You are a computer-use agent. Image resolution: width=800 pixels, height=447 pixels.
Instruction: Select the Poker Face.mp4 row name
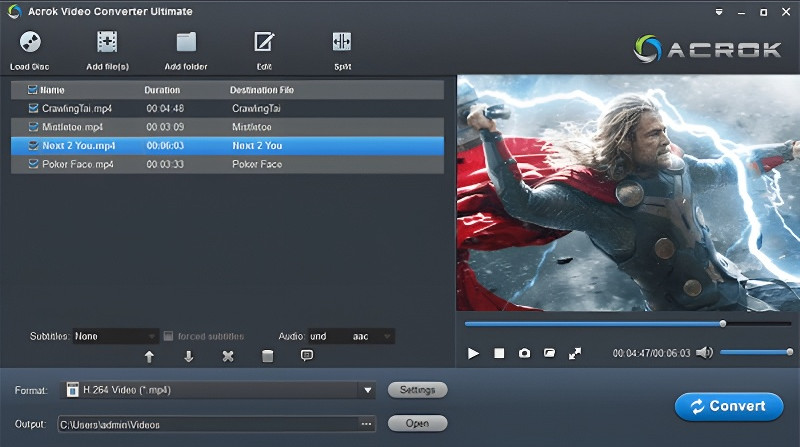(x=78, y=164)
